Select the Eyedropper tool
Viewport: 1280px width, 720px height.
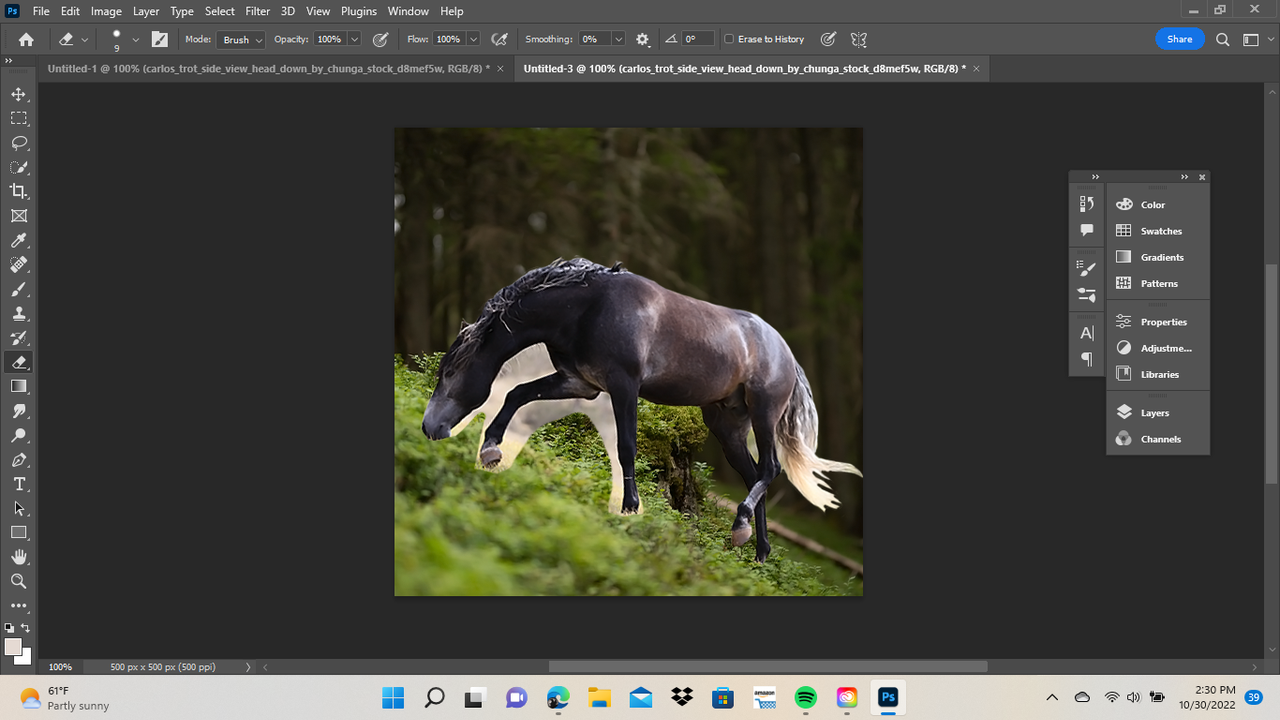pos(19,240)
